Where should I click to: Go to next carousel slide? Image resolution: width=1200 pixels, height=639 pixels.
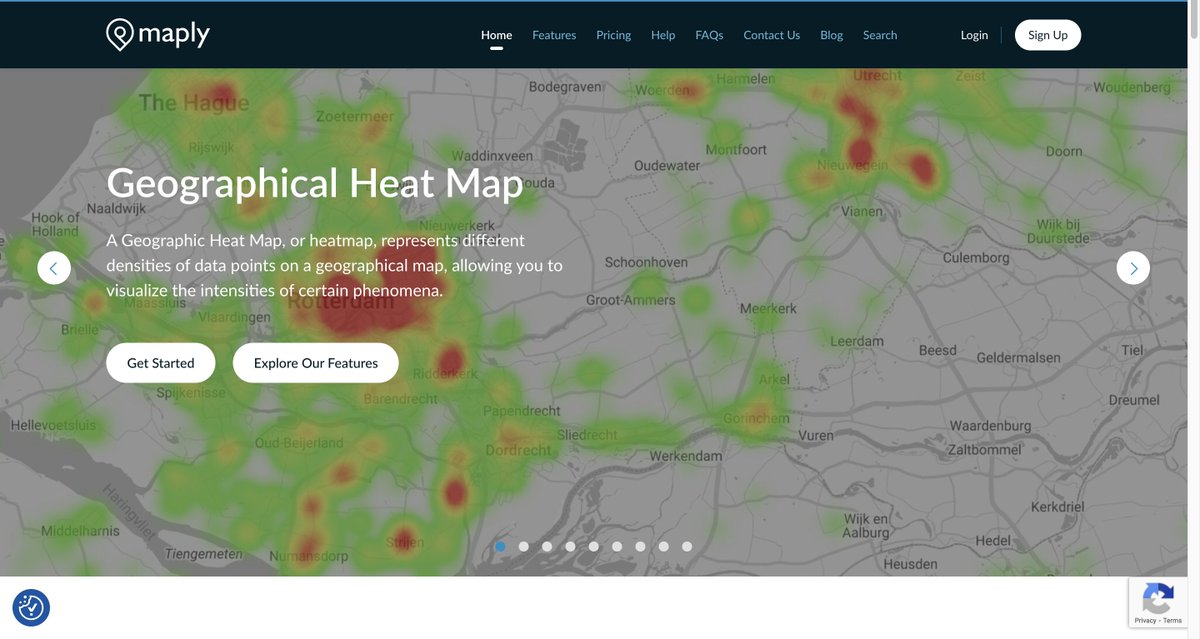1133,268
